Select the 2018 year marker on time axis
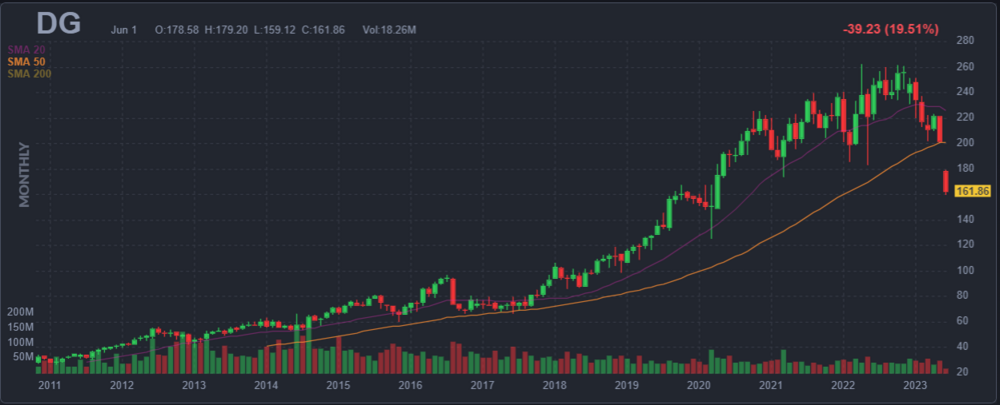 [554, 385]
